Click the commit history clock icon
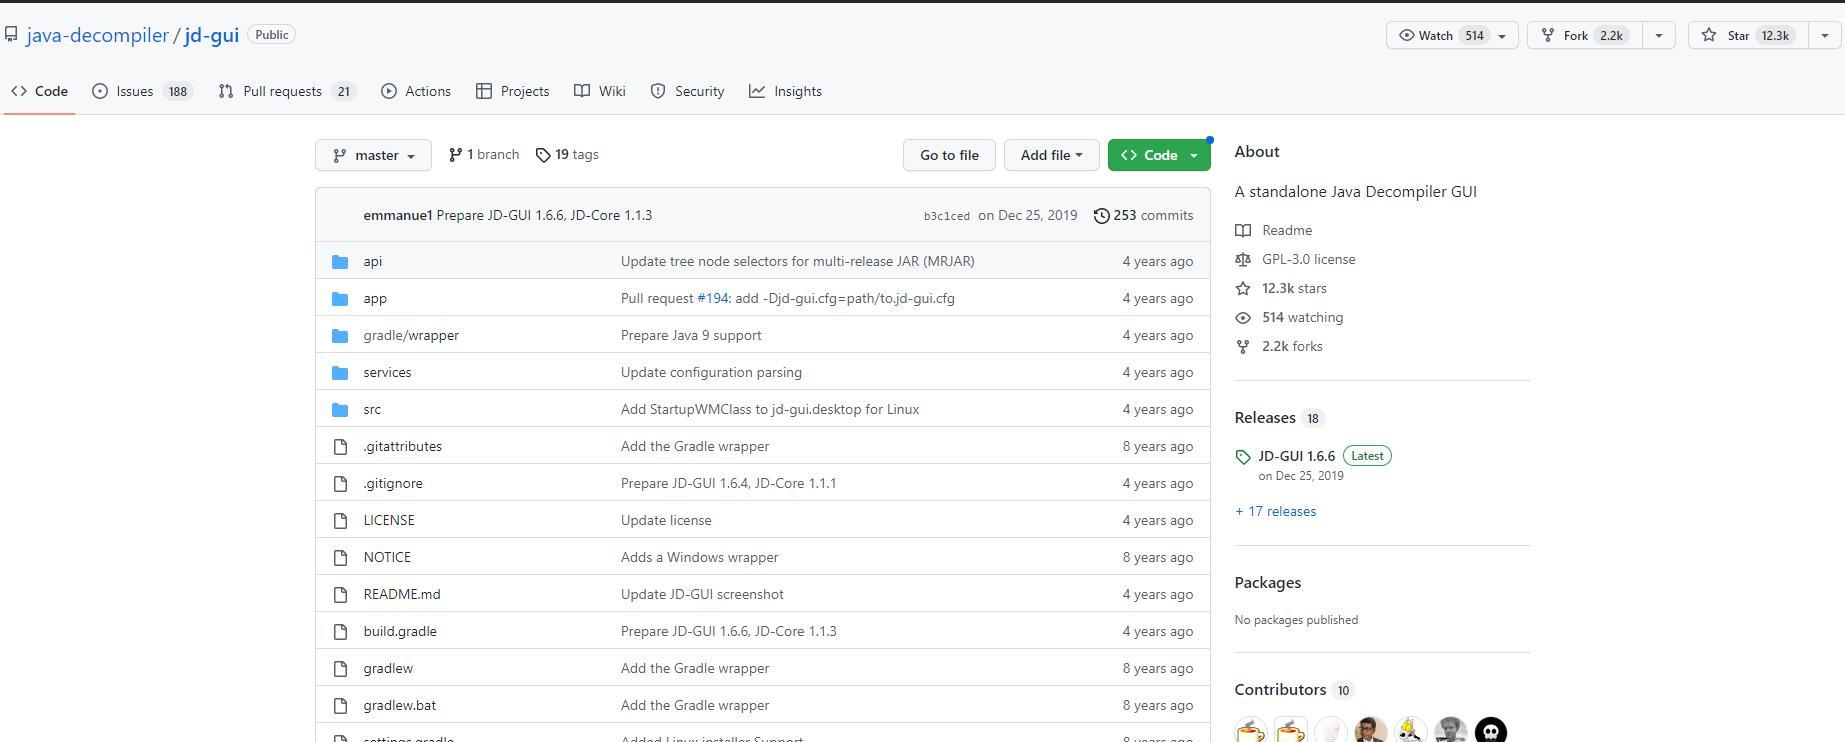This screenshot has width=1845, height=742. tap(1101, 216)
